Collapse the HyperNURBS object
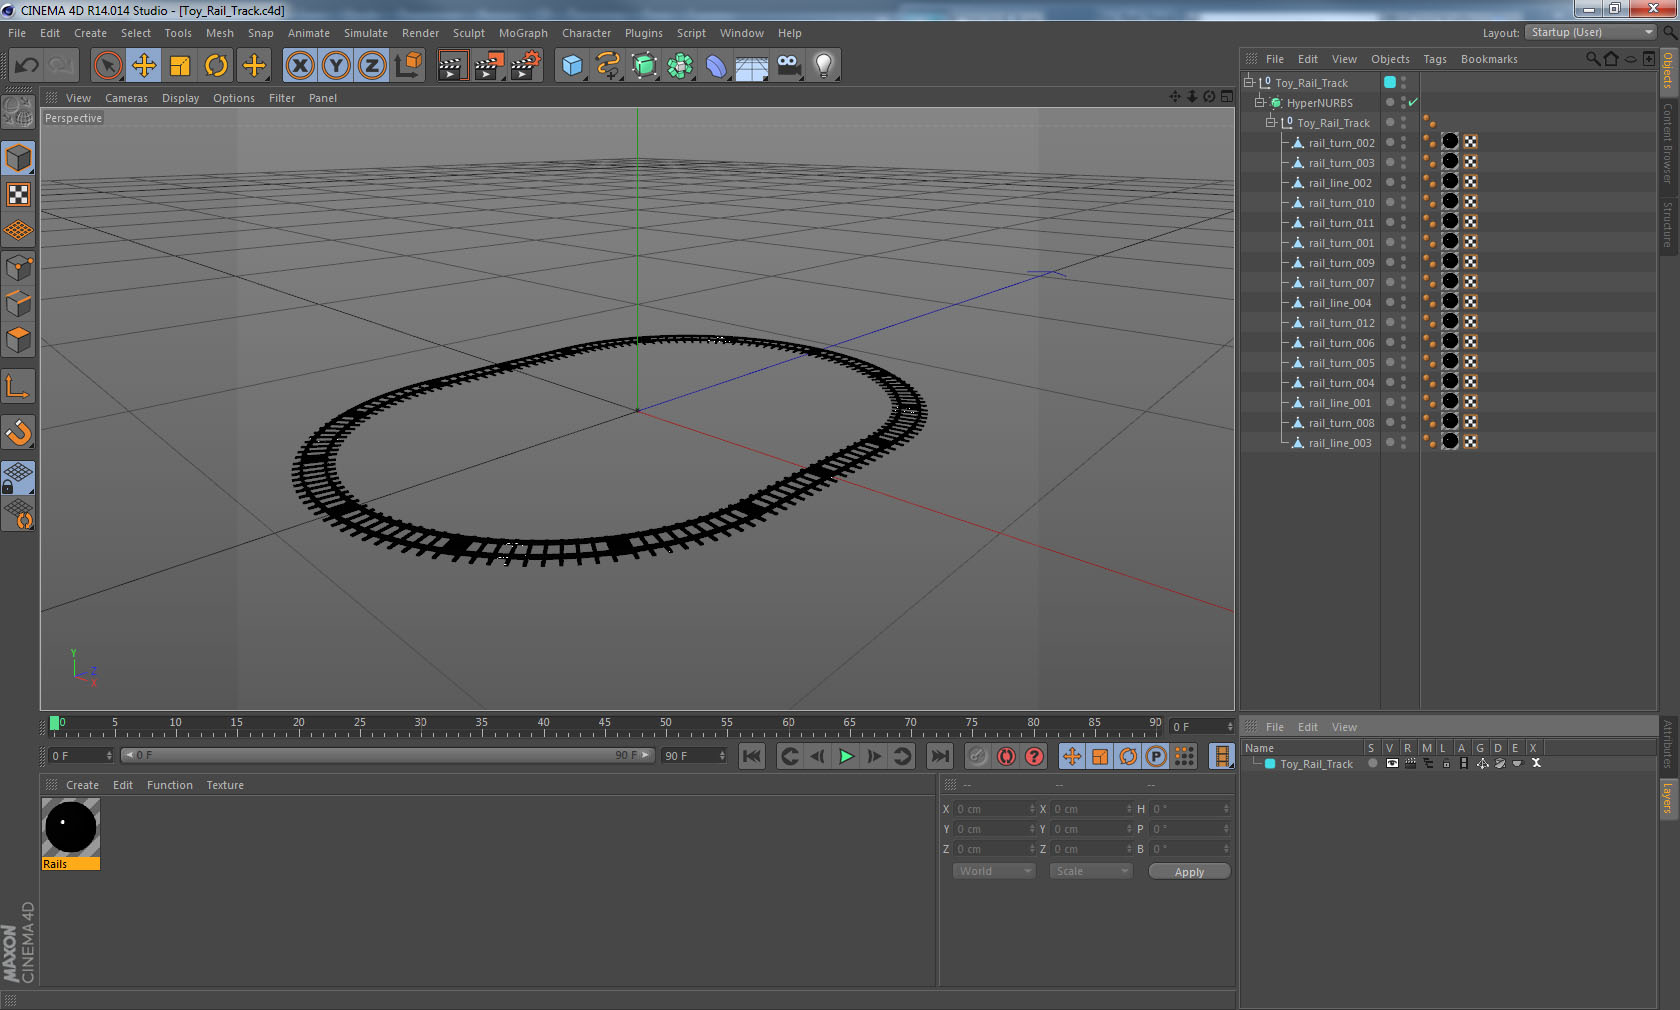The image size is (1680, 1010). pos(1260,102)
